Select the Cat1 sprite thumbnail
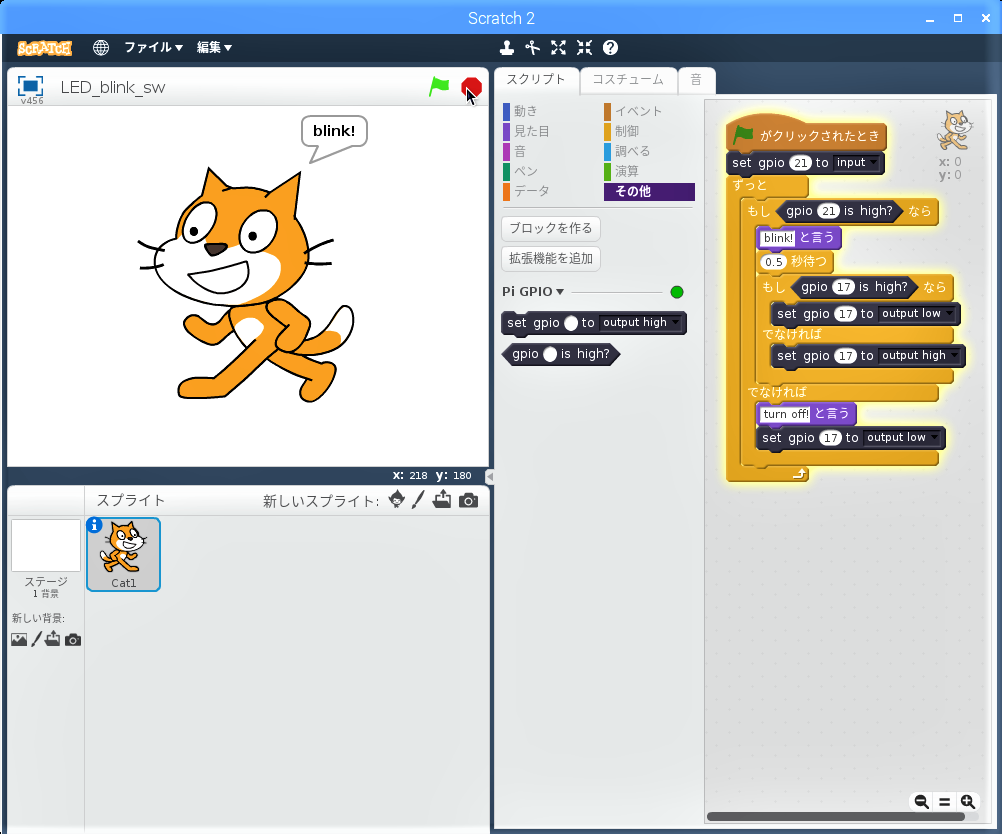 pyautogui.click(x=123, y=555)
